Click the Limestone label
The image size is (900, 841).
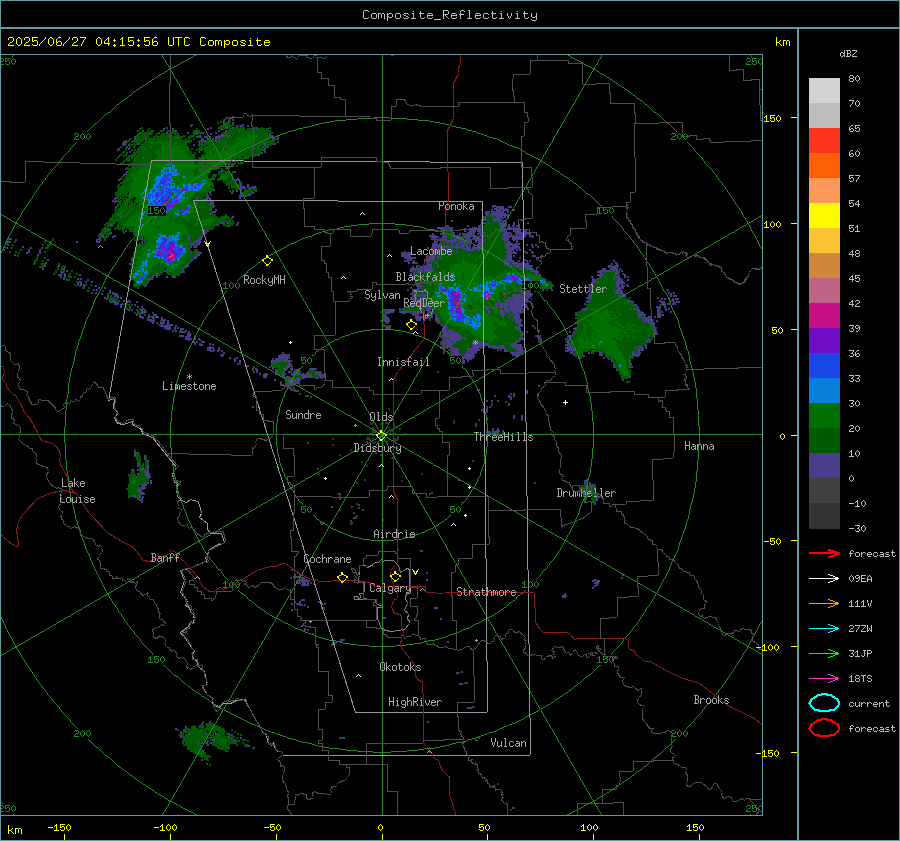[x=189, y=386]
